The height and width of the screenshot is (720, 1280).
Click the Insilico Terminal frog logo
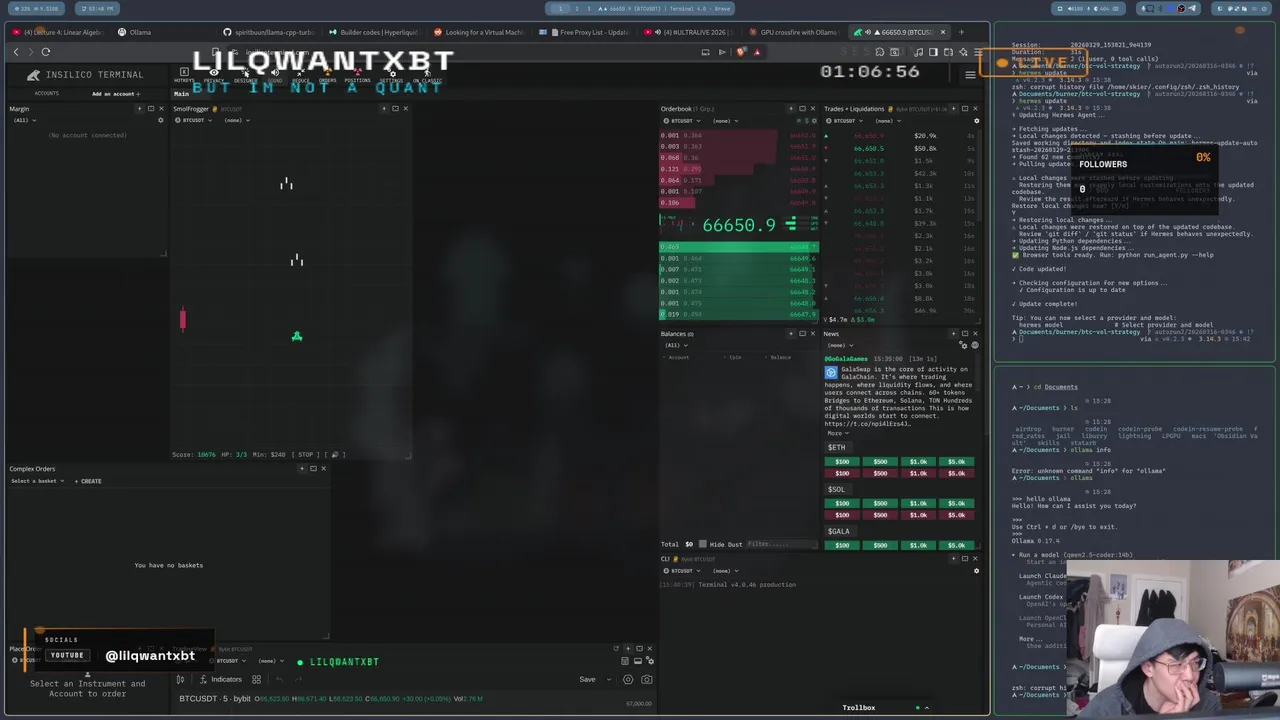(x=33, y=75)
